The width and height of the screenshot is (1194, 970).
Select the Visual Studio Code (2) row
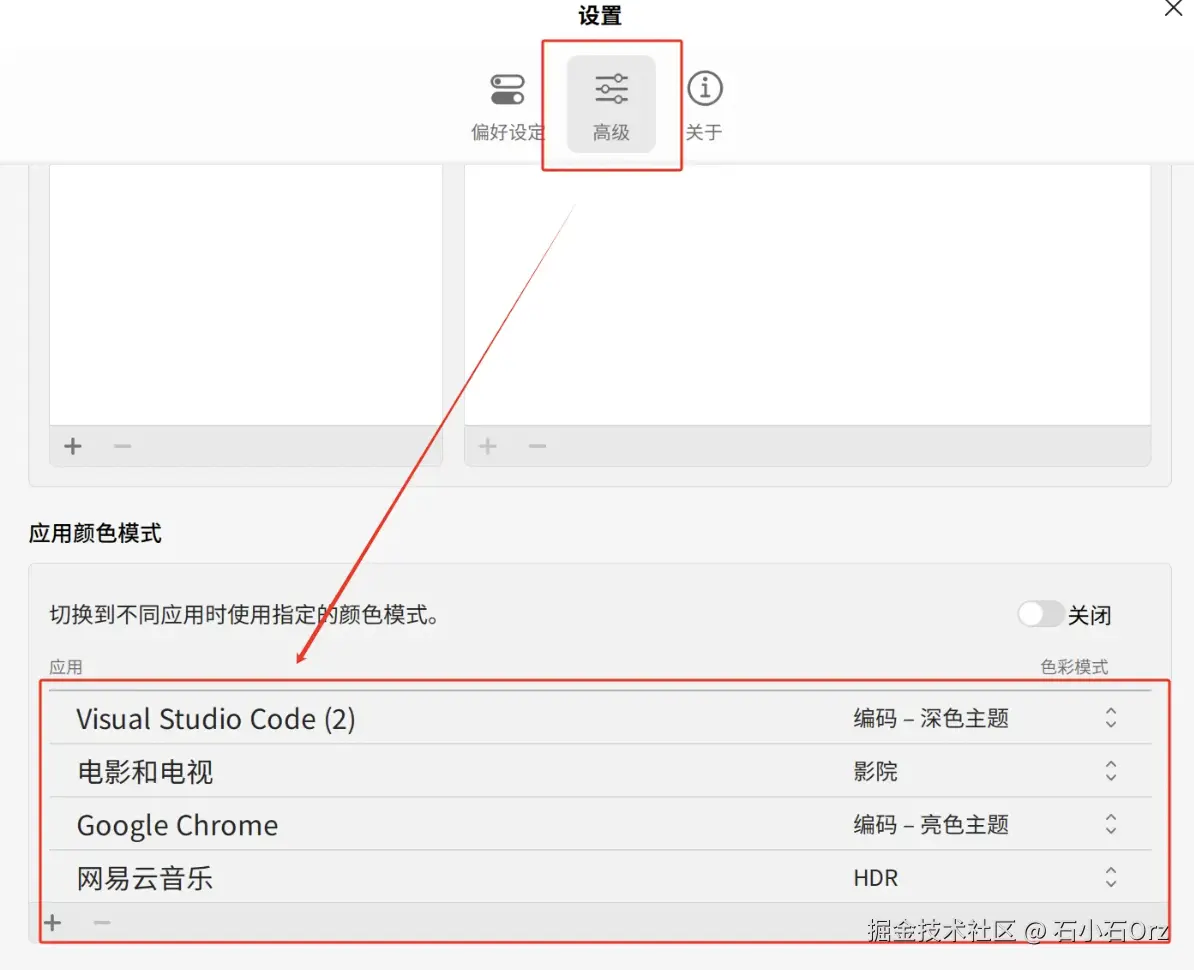[600, 718]
